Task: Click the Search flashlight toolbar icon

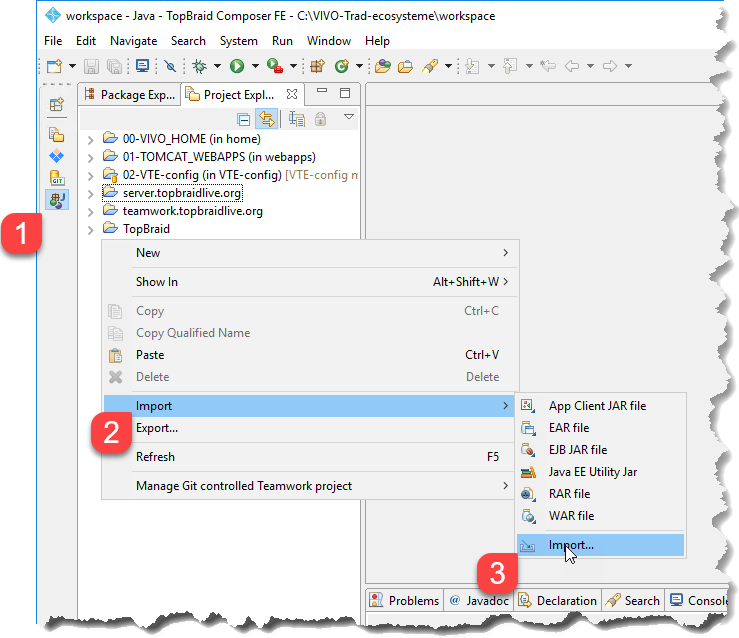Action: tap(430, 66)
